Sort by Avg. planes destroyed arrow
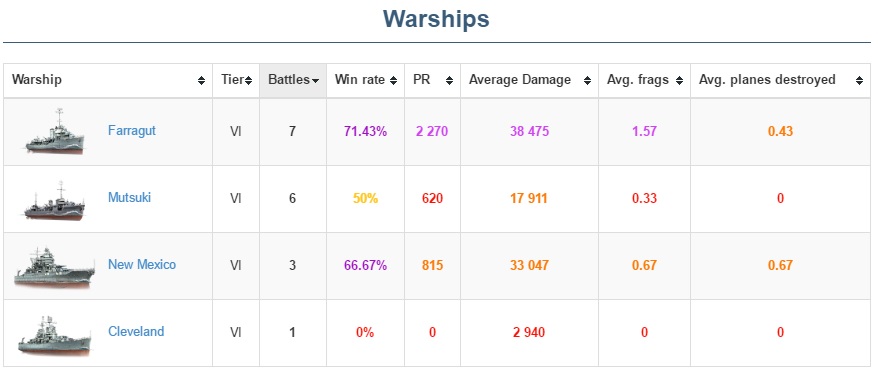878x381 pixels. point(860,81)
